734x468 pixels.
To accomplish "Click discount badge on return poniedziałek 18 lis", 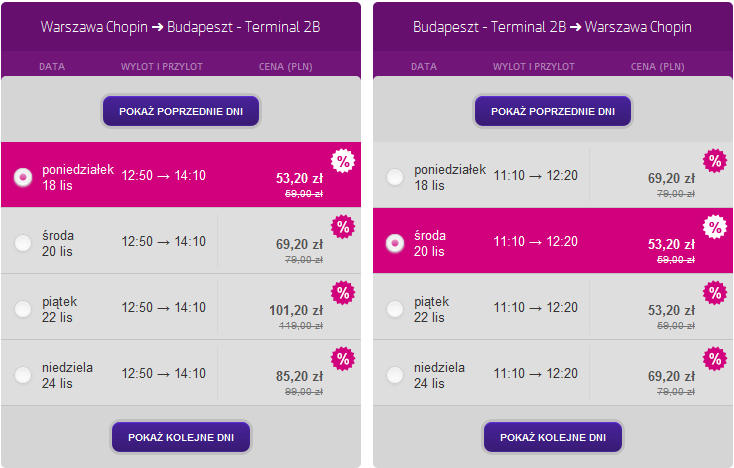I will pos(715,161).
